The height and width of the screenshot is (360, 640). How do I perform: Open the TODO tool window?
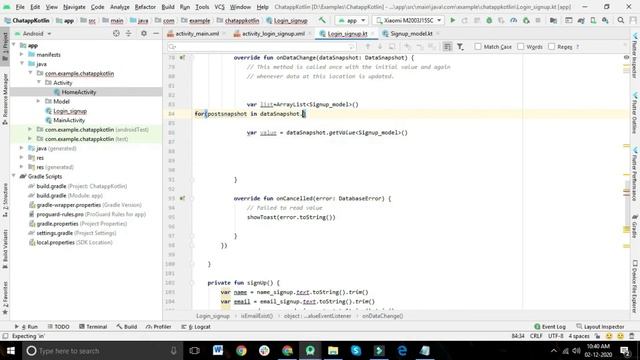pyautogui.click(x=58, y=327)
